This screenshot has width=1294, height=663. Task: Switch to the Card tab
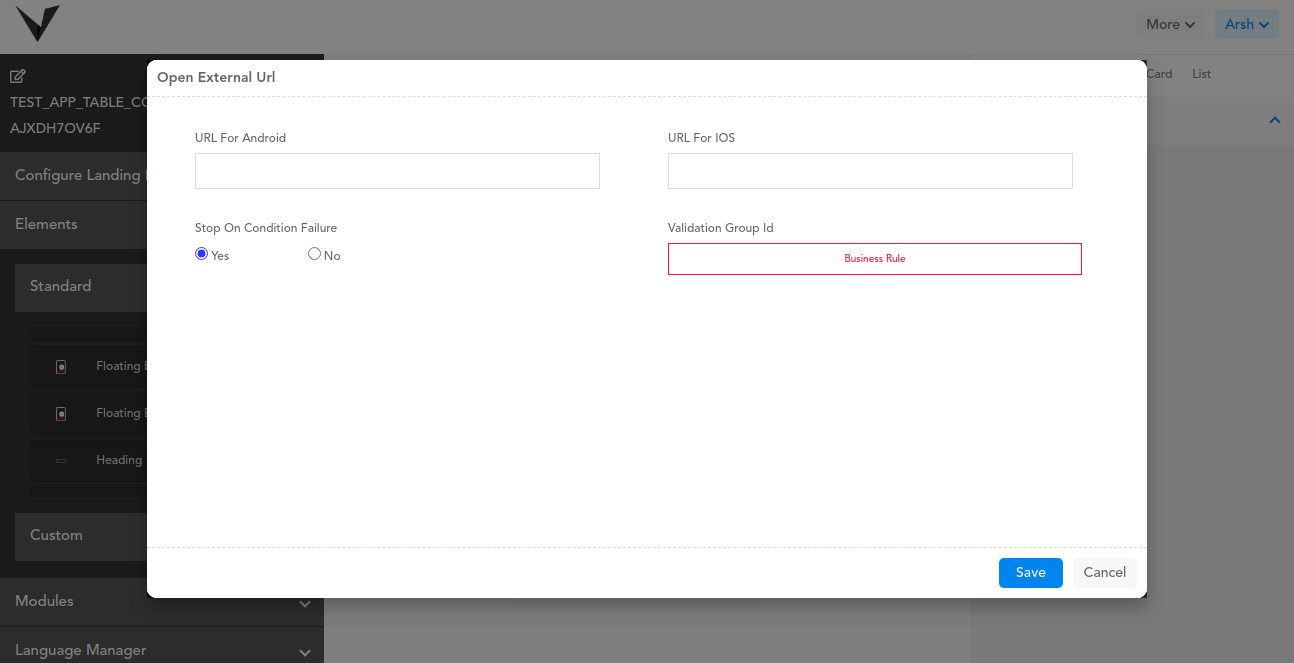pos(1159,74)
